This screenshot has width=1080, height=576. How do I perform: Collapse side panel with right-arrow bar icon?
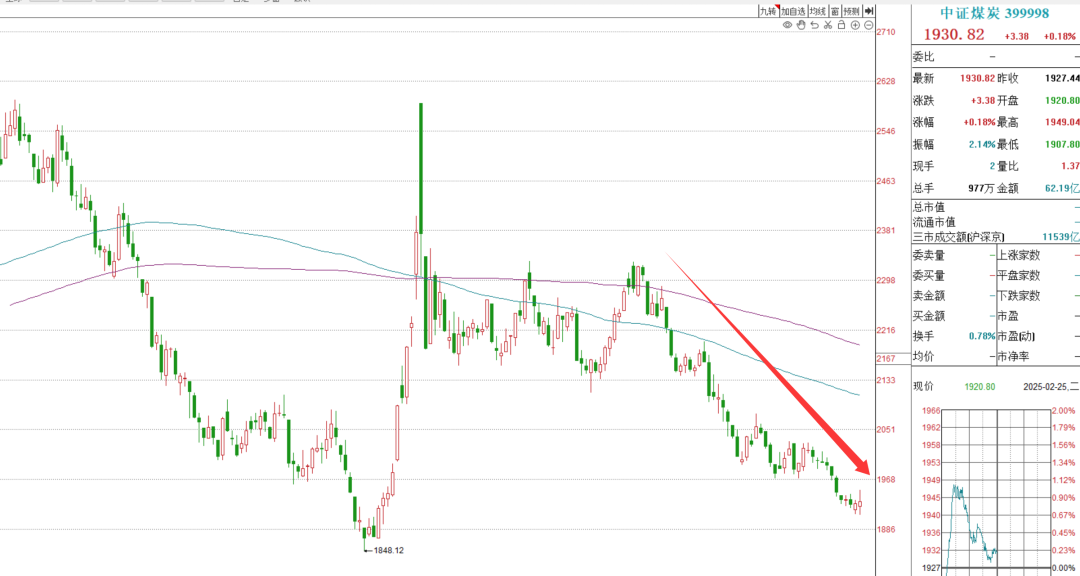869,11
